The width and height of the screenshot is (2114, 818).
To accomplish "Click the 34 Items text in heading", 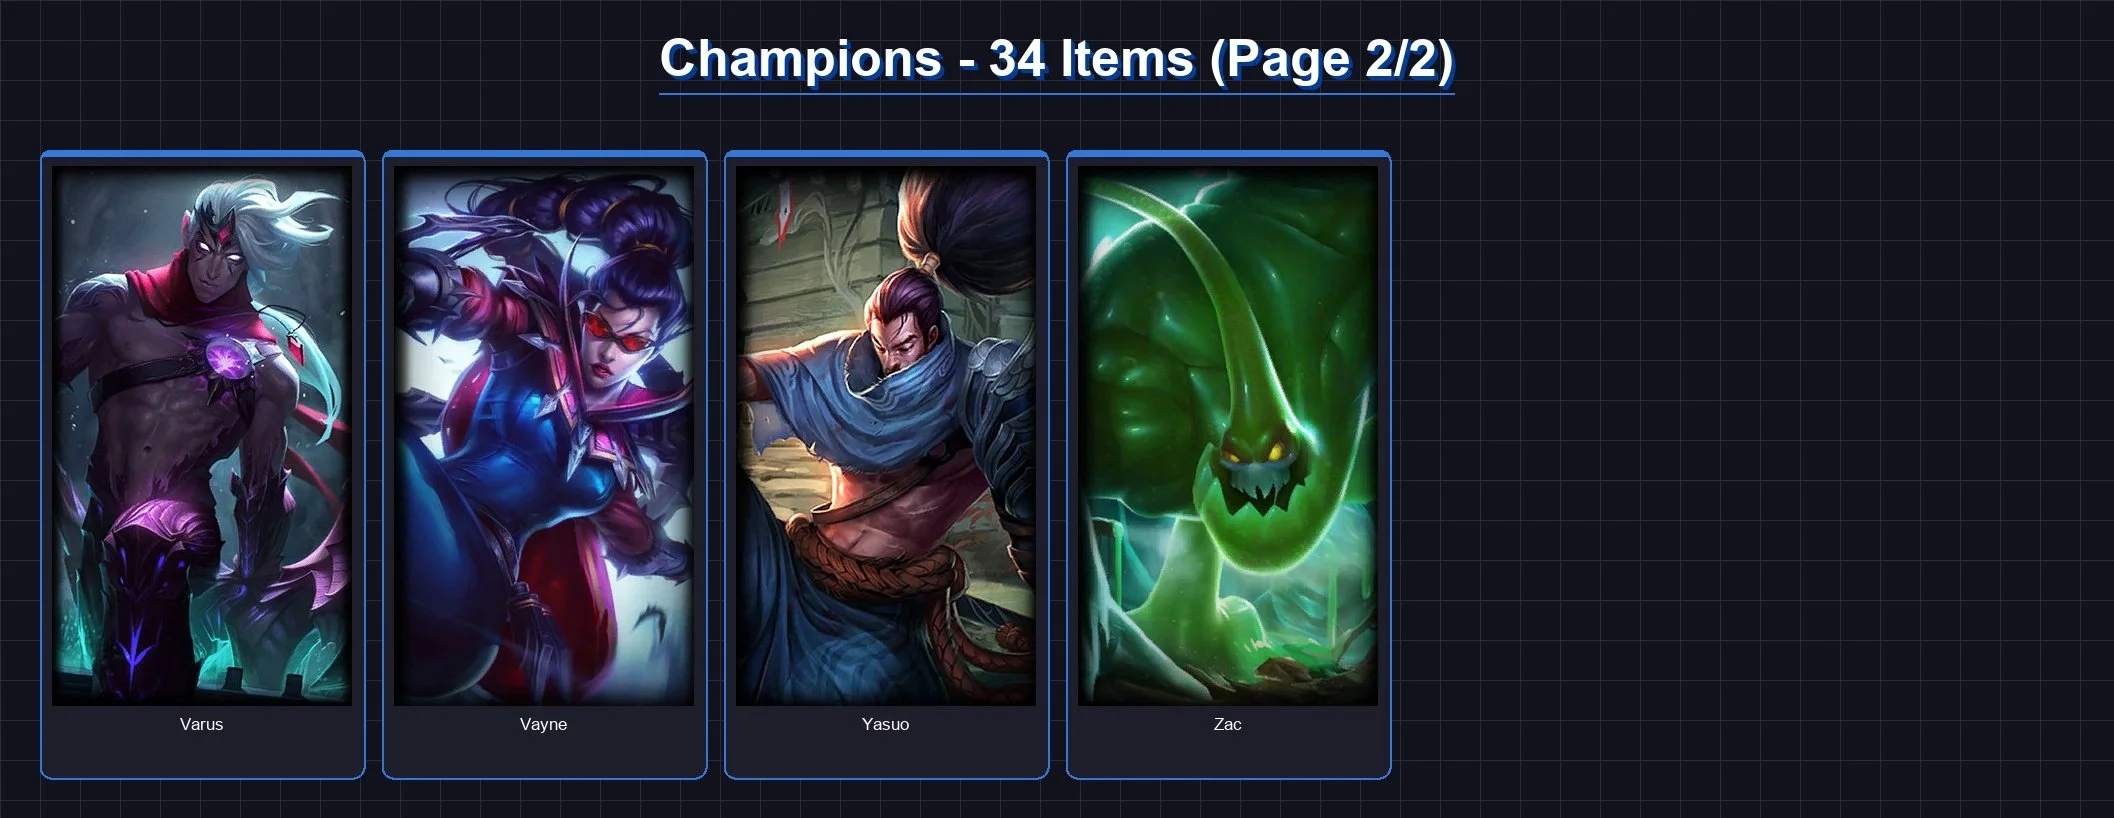I will click(1091, 58).
